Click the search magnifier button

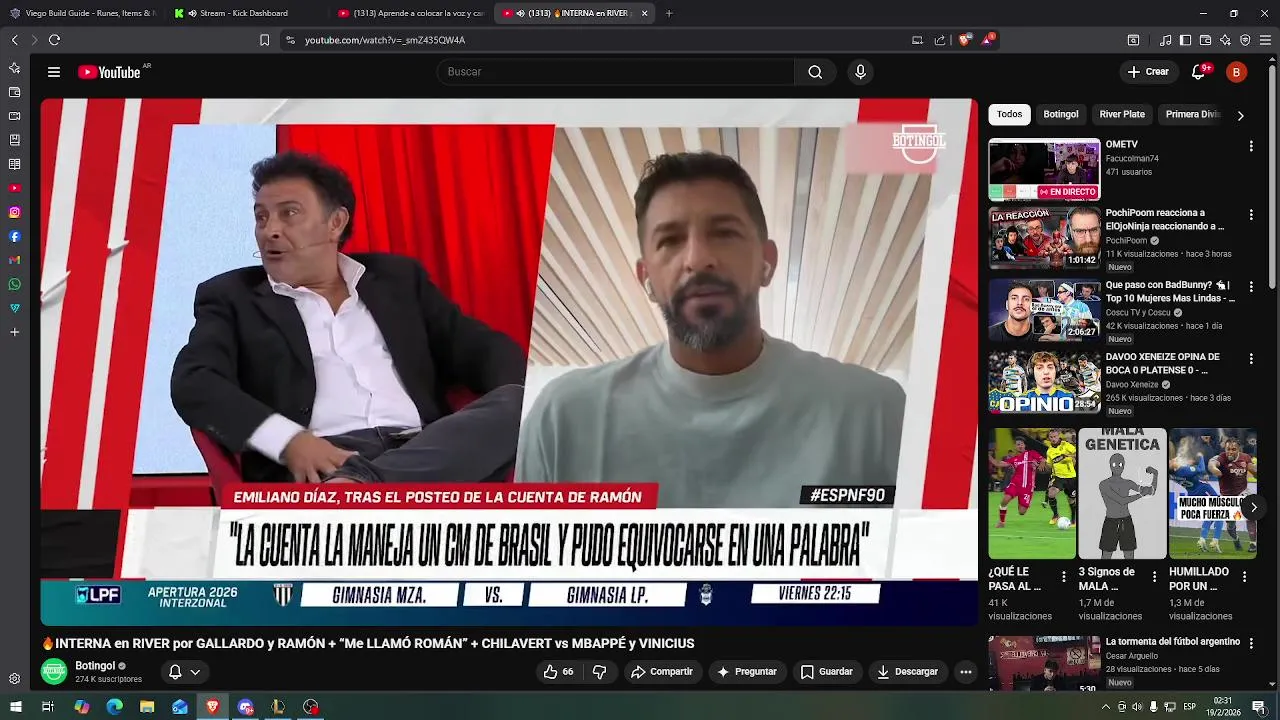[815, 72]
